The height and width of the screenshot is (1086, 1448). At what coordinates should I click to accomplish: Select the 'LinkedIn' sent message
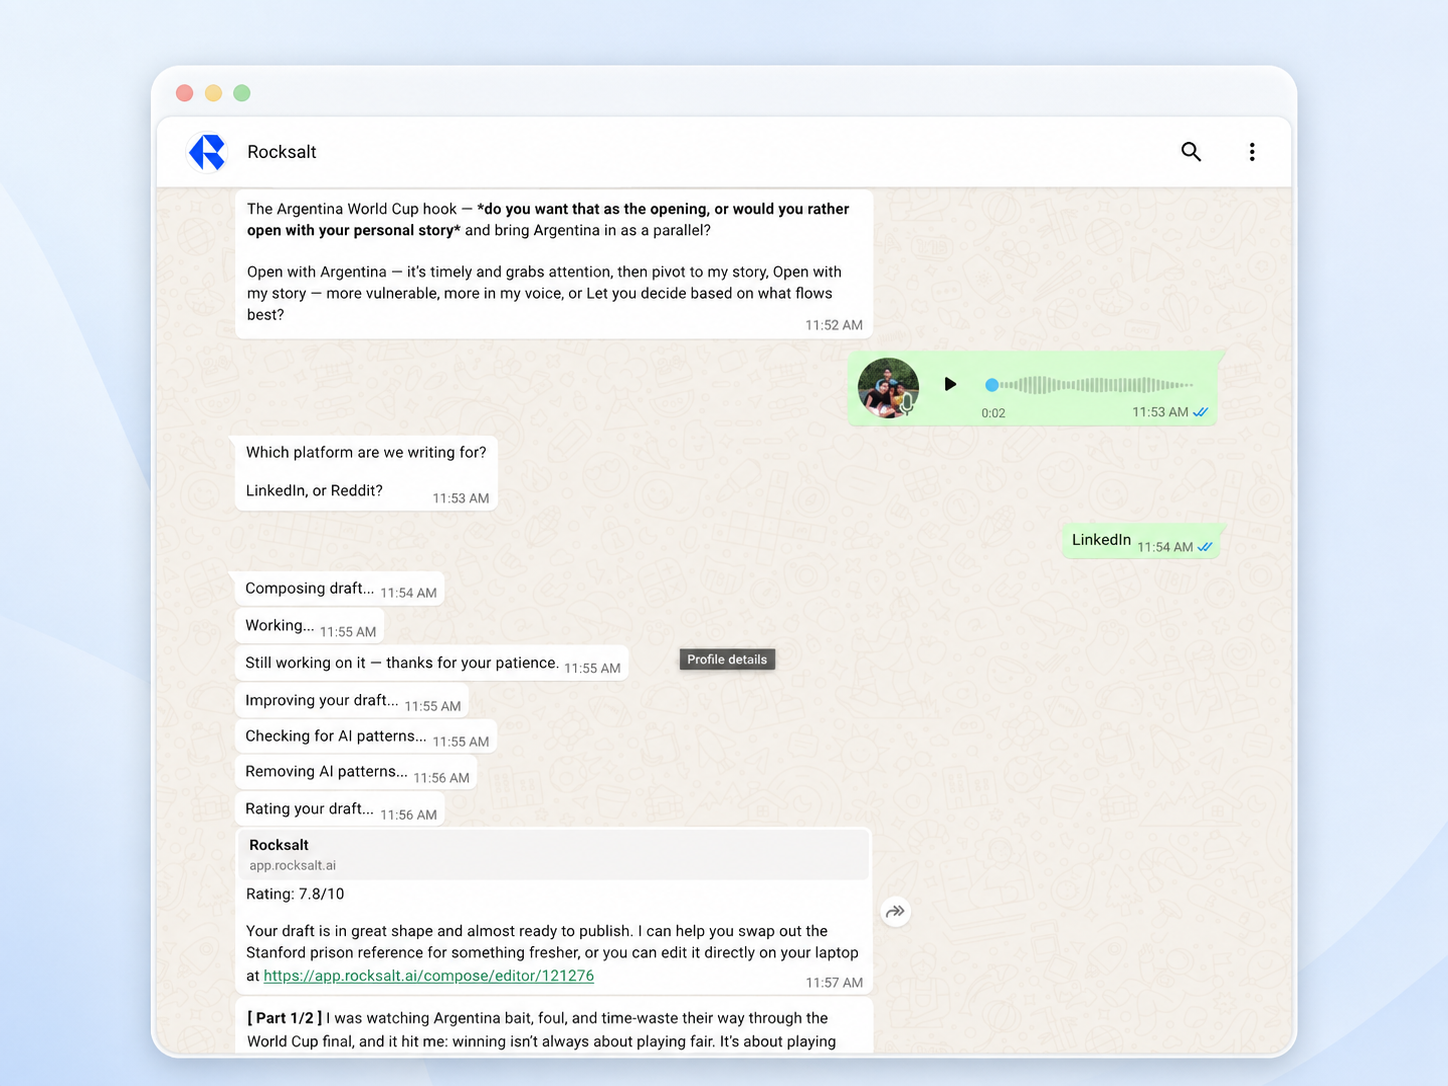tap(1141, 541)
